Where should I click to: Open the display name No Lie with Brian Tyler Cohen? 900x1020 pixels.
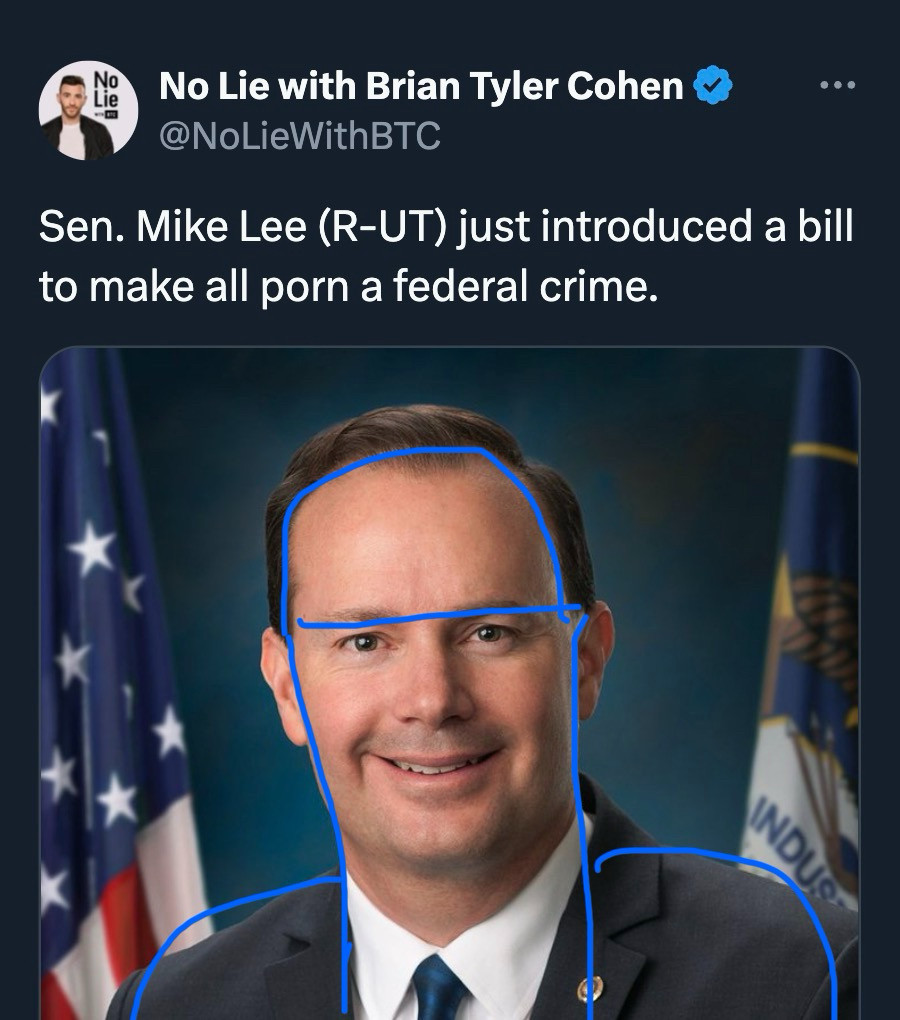pyautogui.click(x=421, y=85)
